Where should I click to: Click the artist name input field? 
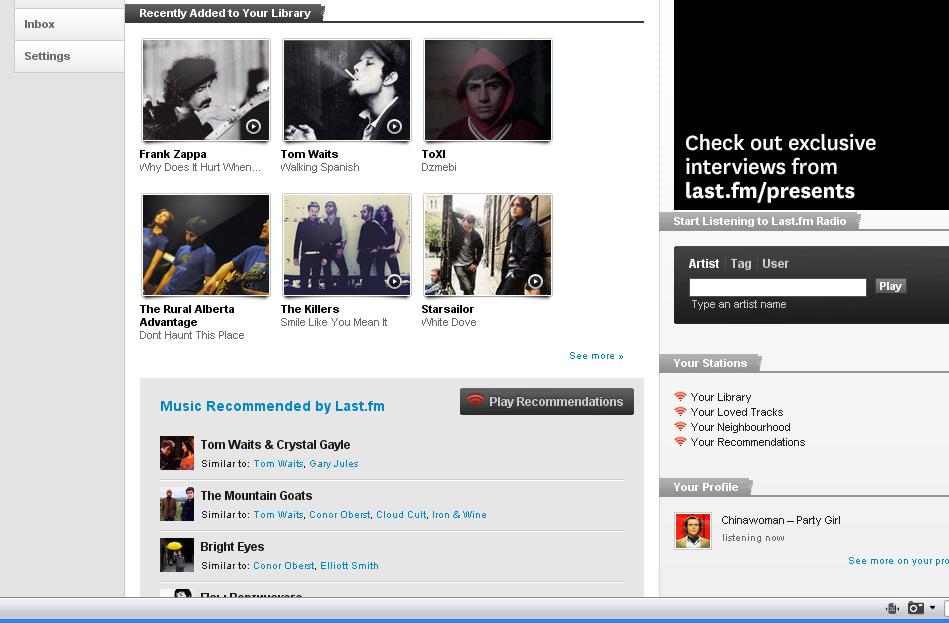tap(778, 287)
